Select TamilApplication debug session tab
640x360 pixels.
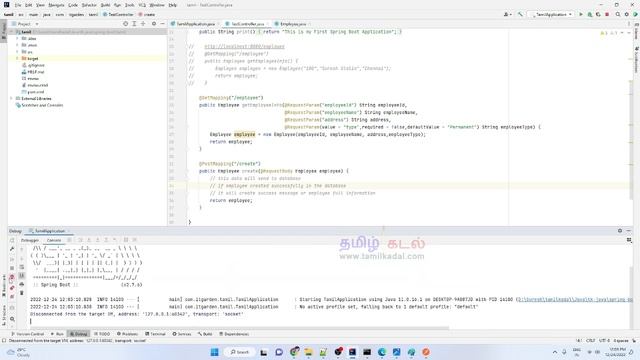click(49, 231)
